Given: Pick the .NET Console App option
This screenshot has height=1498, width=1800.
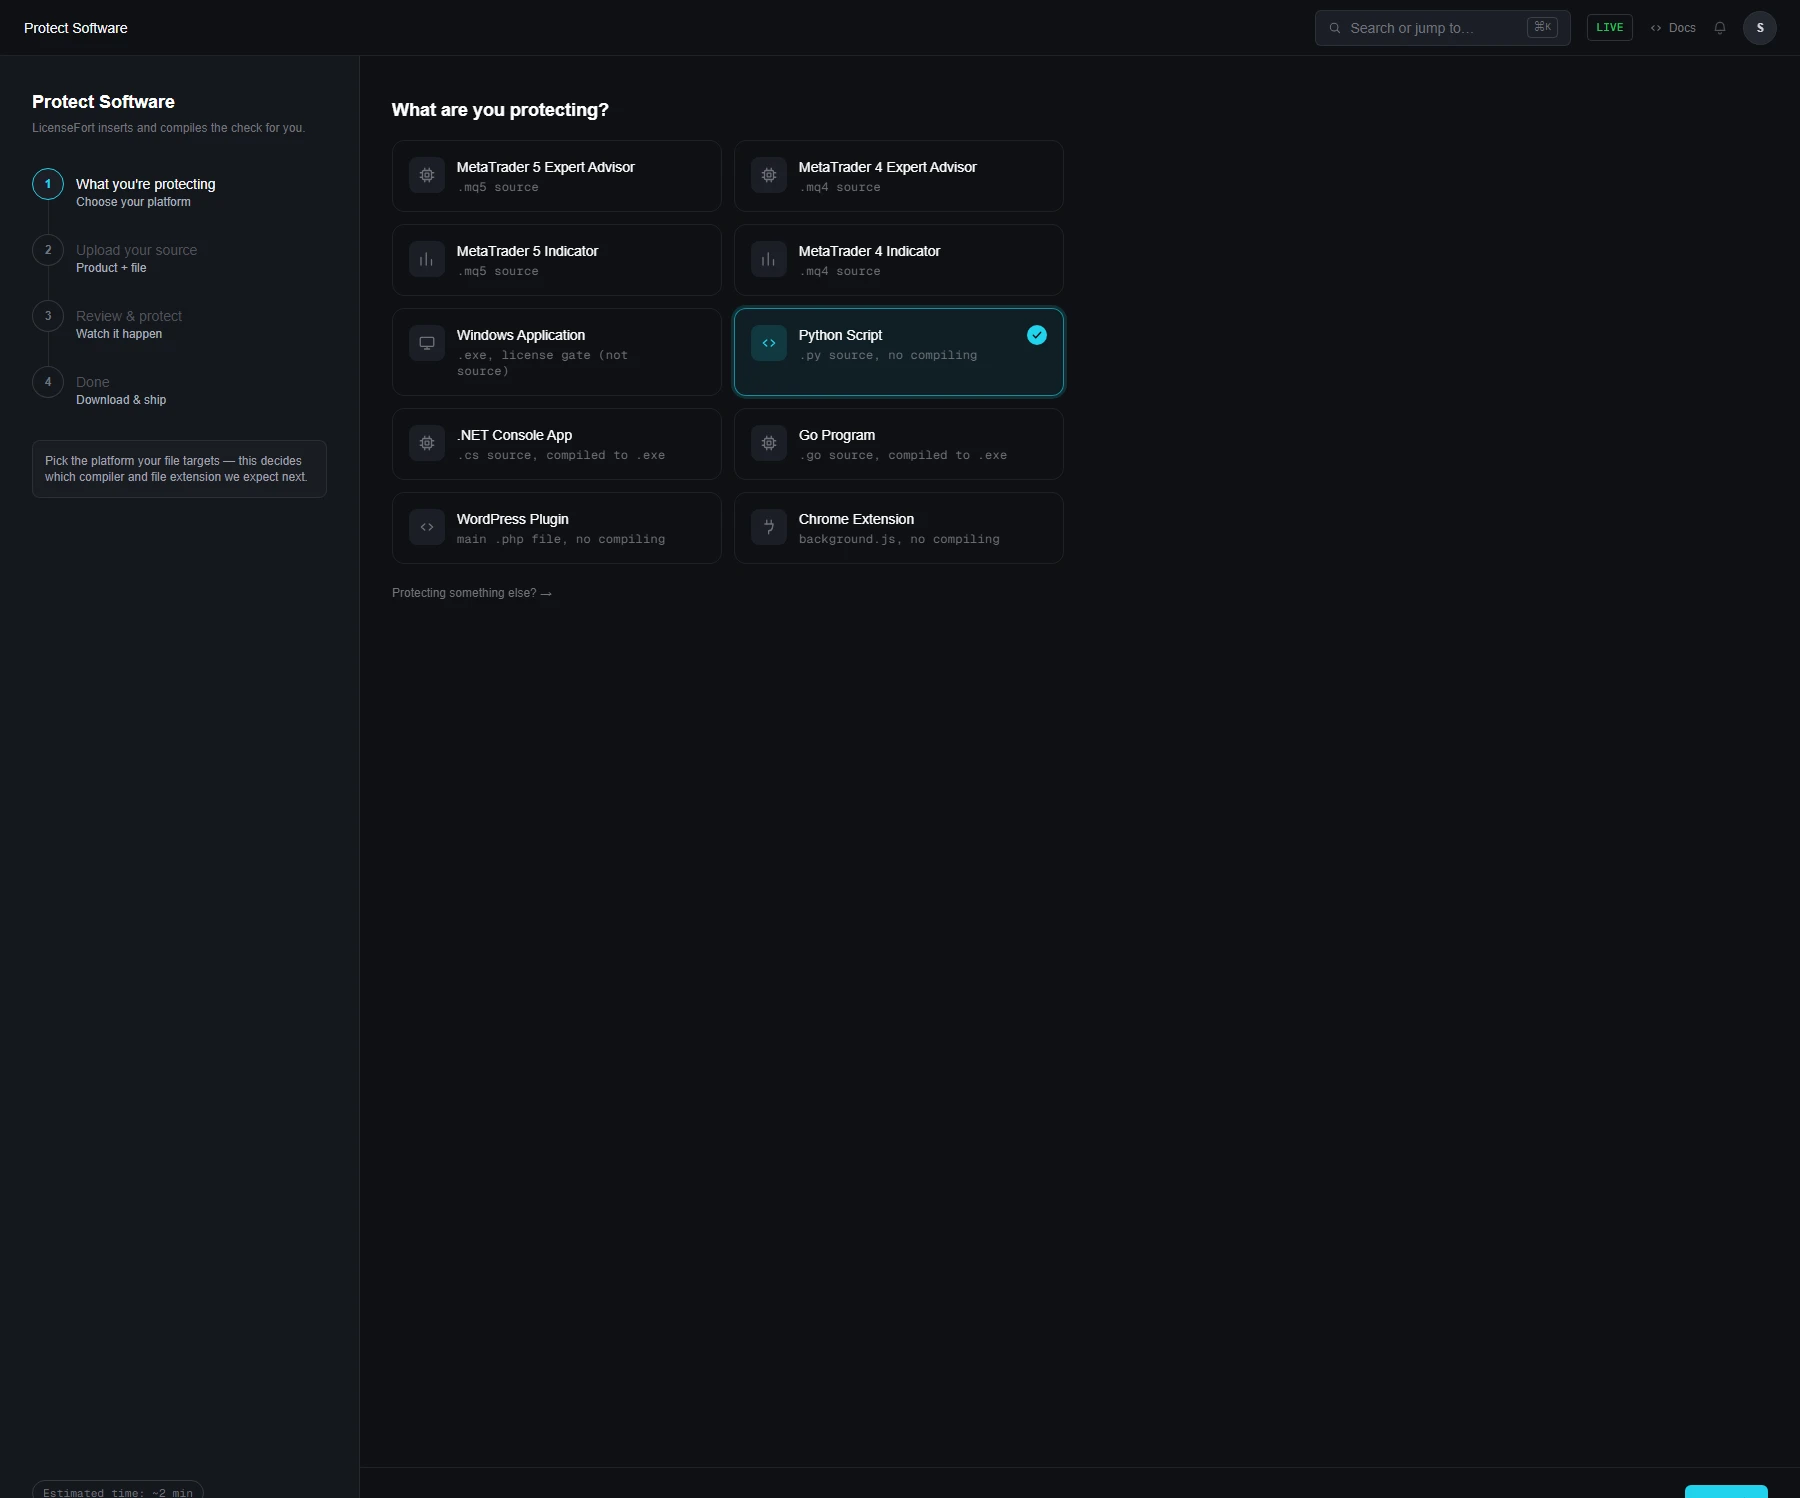Looking at the screenshot, I should click(x=557, y=444).
